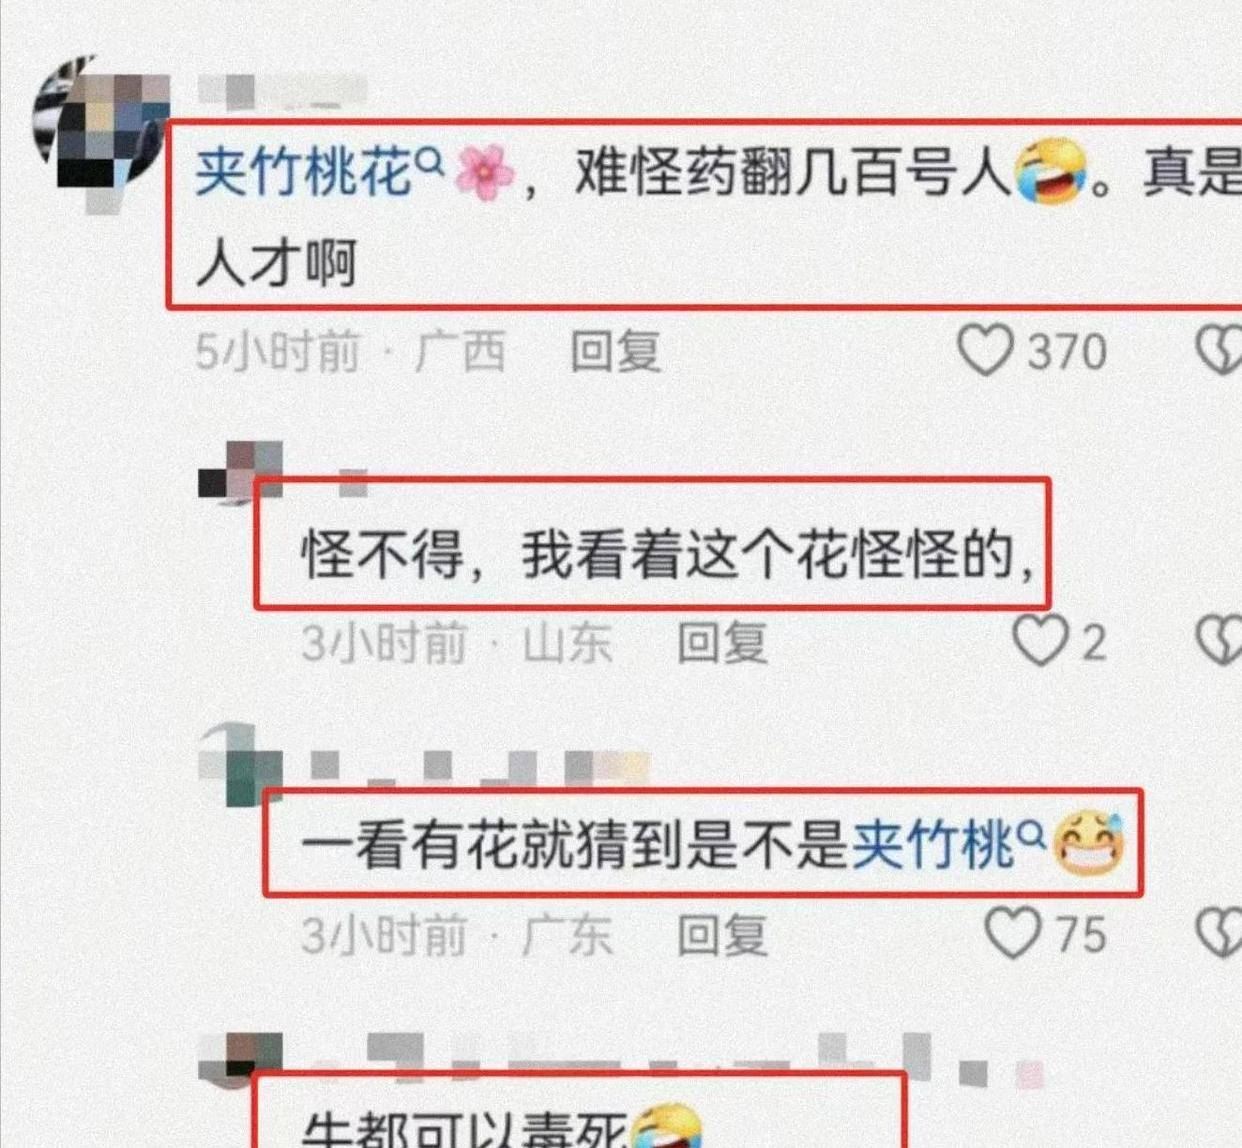Open the first commenter's avatar
The height and width of the screenshot is (1148, 1242).
100,125
